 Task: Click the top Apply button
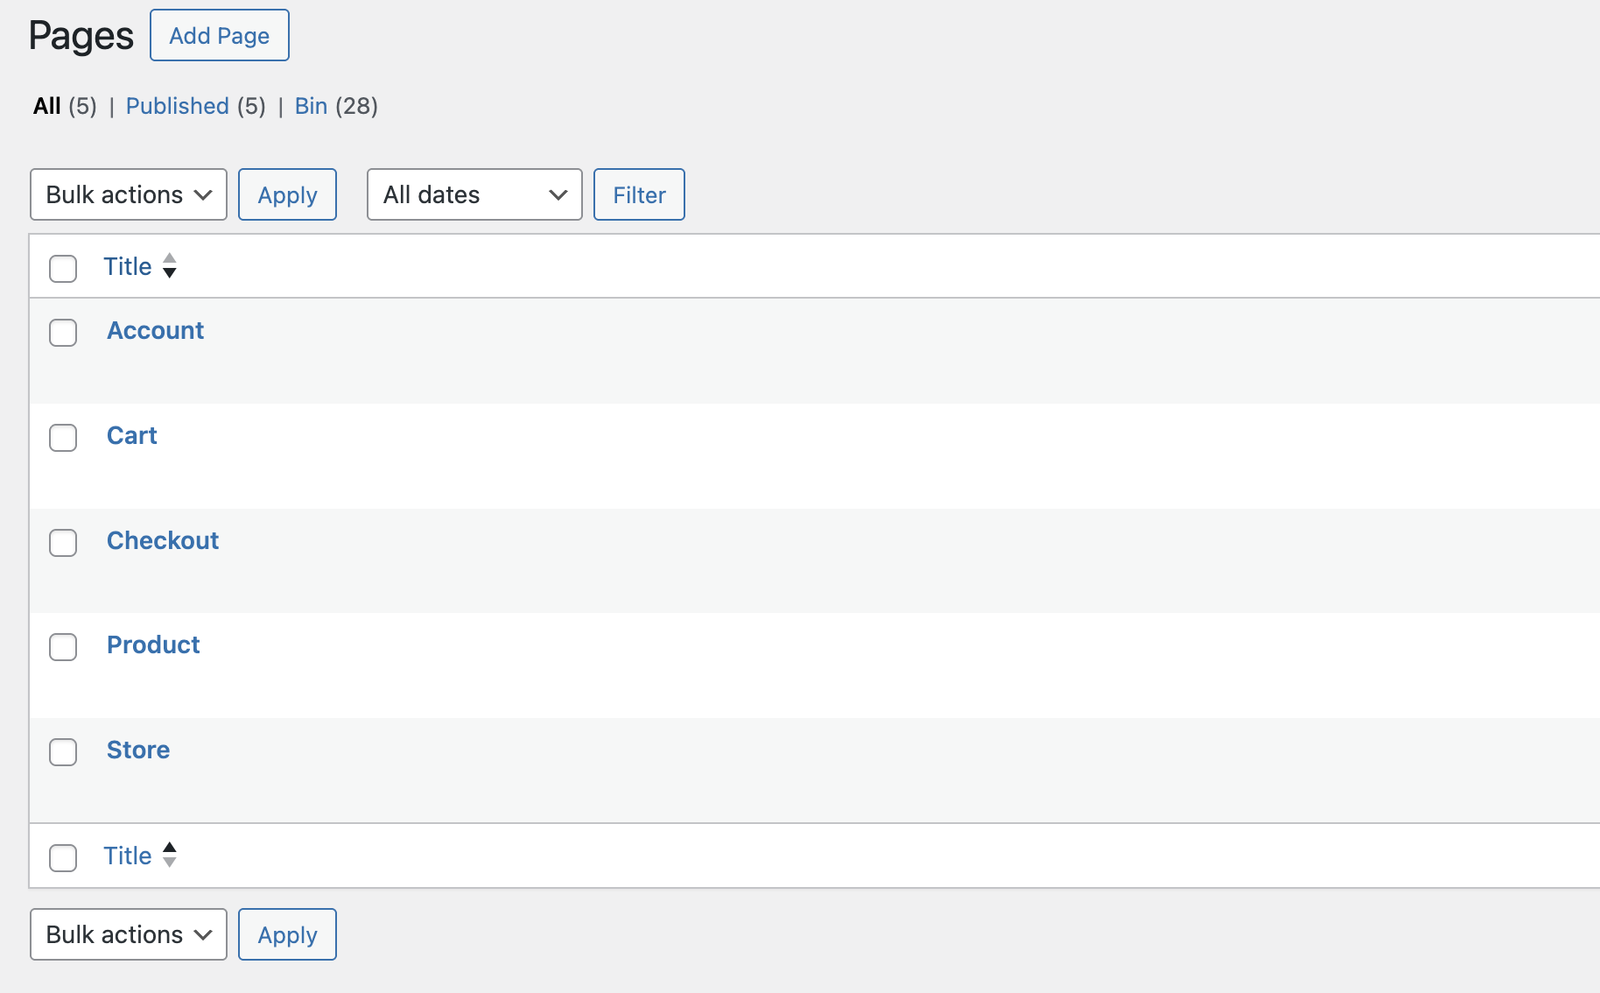[x=287, y=195]
